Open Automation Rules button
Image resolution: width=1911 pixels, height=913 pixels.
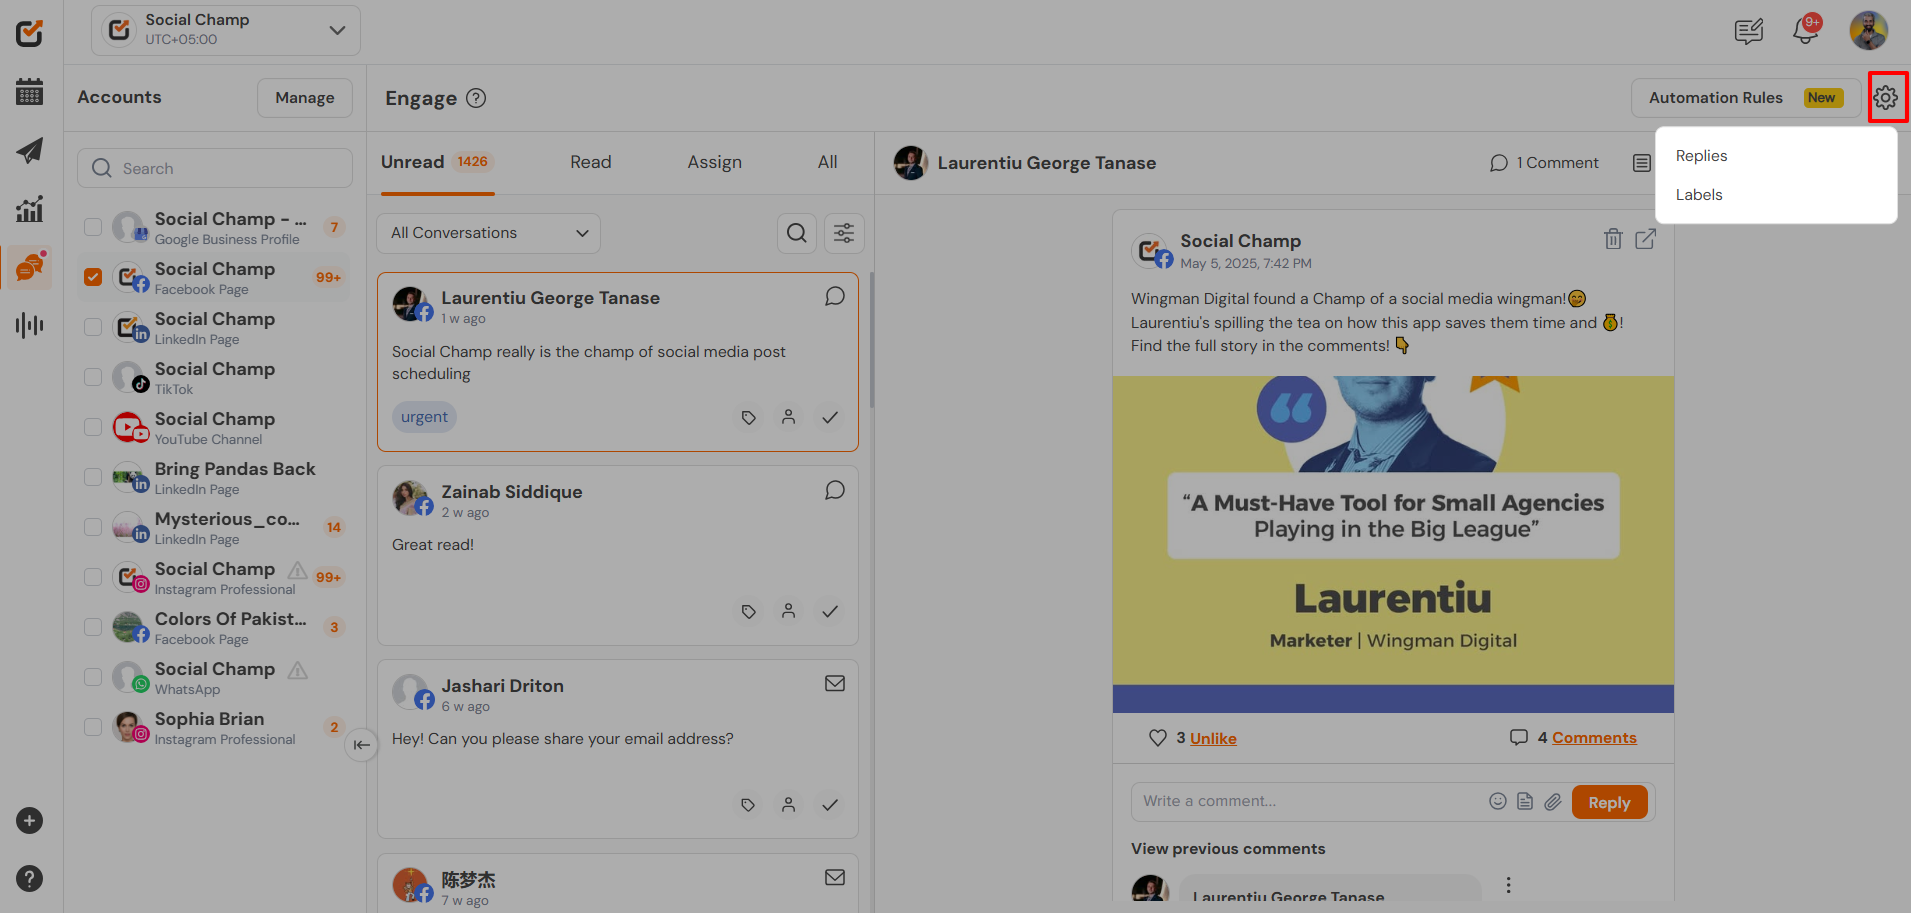coord(1746,98)
